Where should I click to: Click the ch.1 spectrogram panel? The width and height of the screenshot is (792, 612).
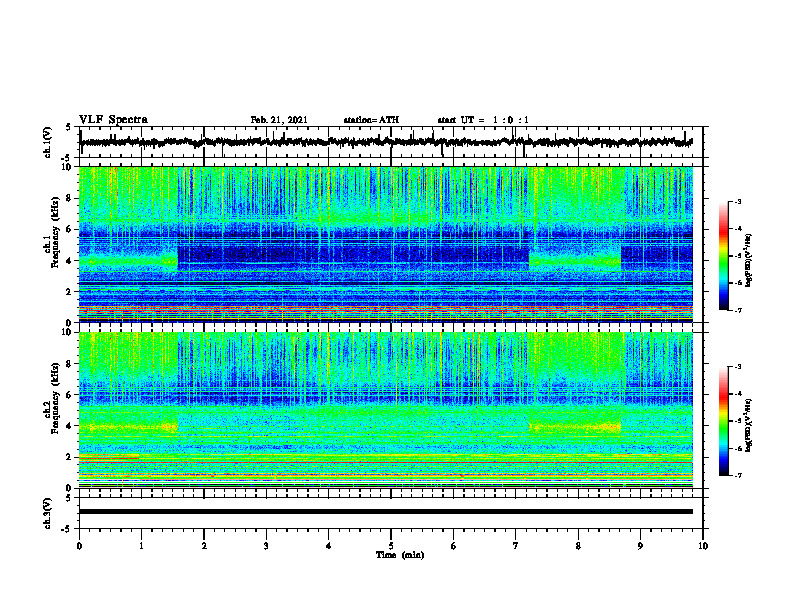click(386, 244)
